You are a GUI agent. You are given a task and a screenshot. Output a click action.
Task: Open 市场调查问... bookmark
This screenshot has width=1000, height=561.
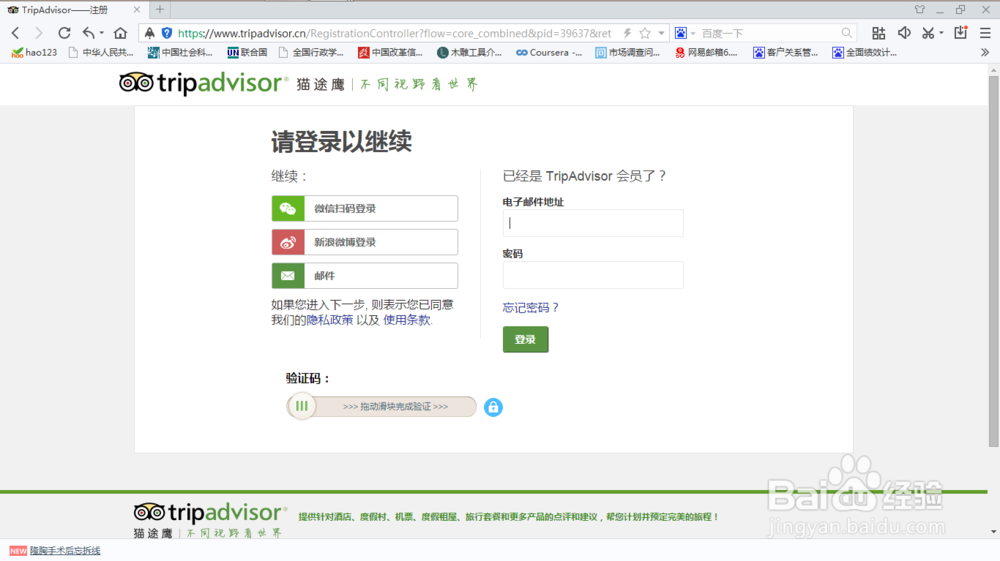(628, 52)
